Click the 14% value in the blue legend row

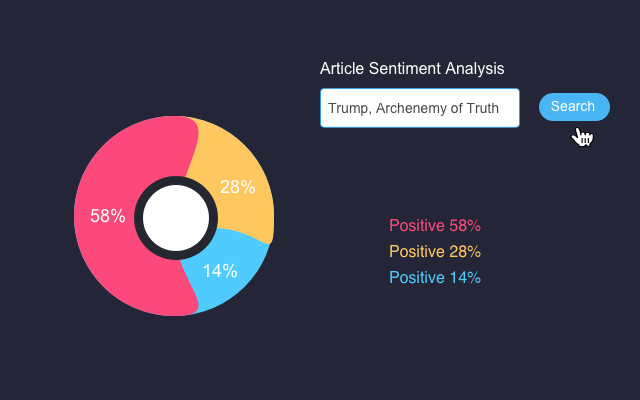[x=465, y=278]
